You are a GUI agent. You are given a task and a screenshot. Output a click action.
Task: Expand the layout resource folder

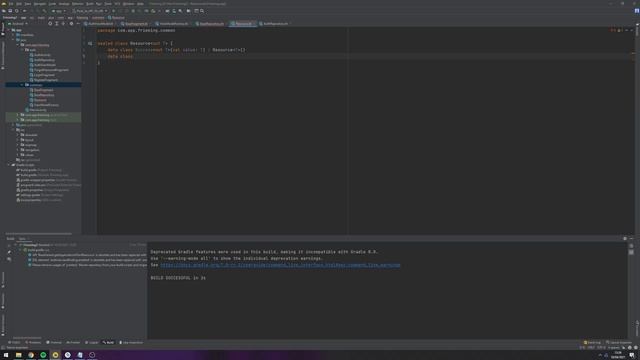pyautogui.click(x=18, y=140)
